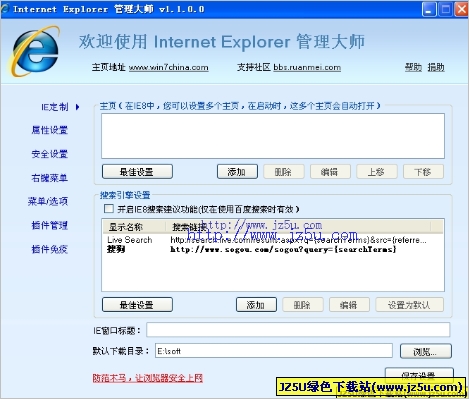Click the 捐助 link
Screen dimensions: 469x399
pos(436,67)
